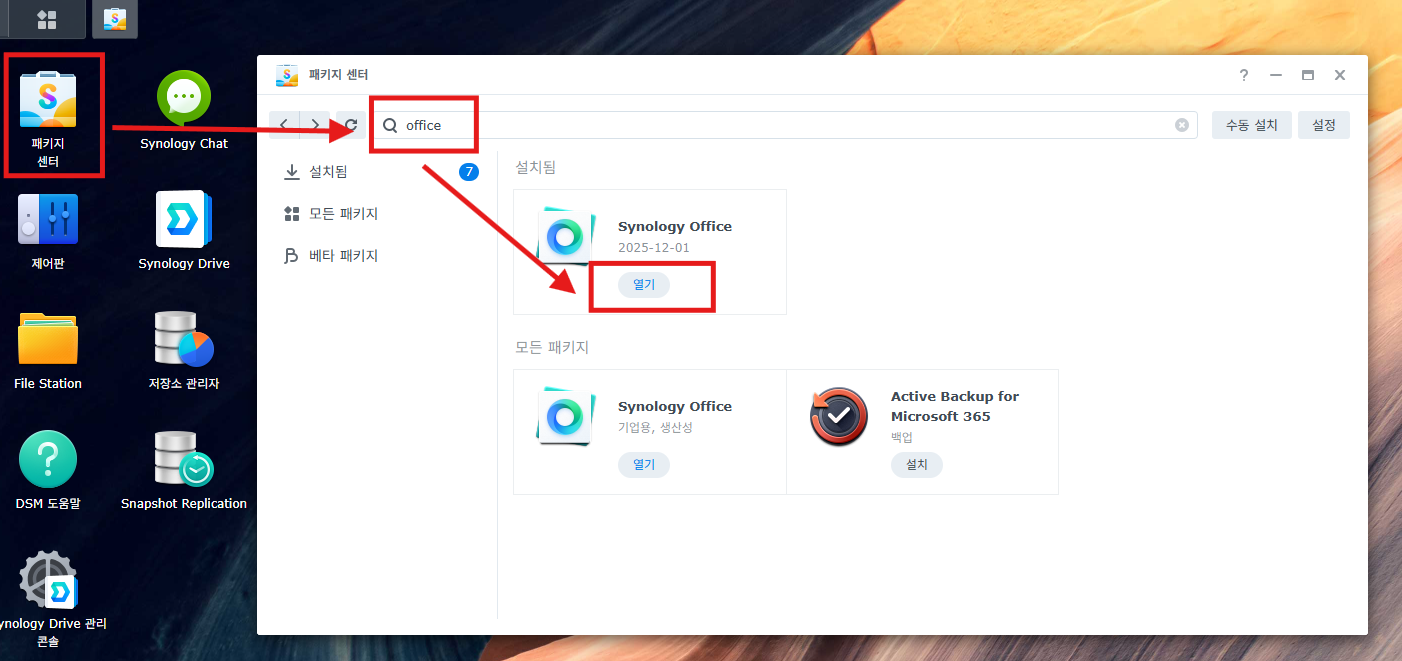
Task: Click the Active Backup for Microsoft 365 icon
Action: 838,417
